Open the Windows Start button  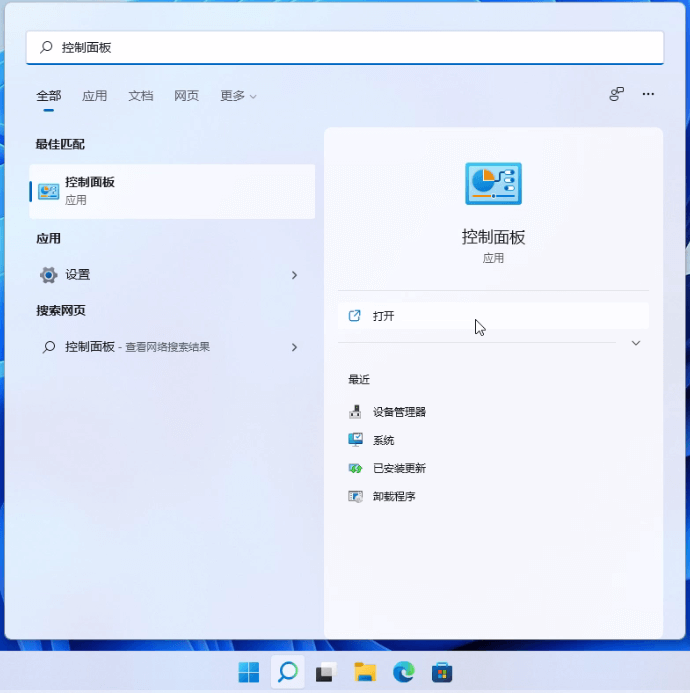[249, 673]
